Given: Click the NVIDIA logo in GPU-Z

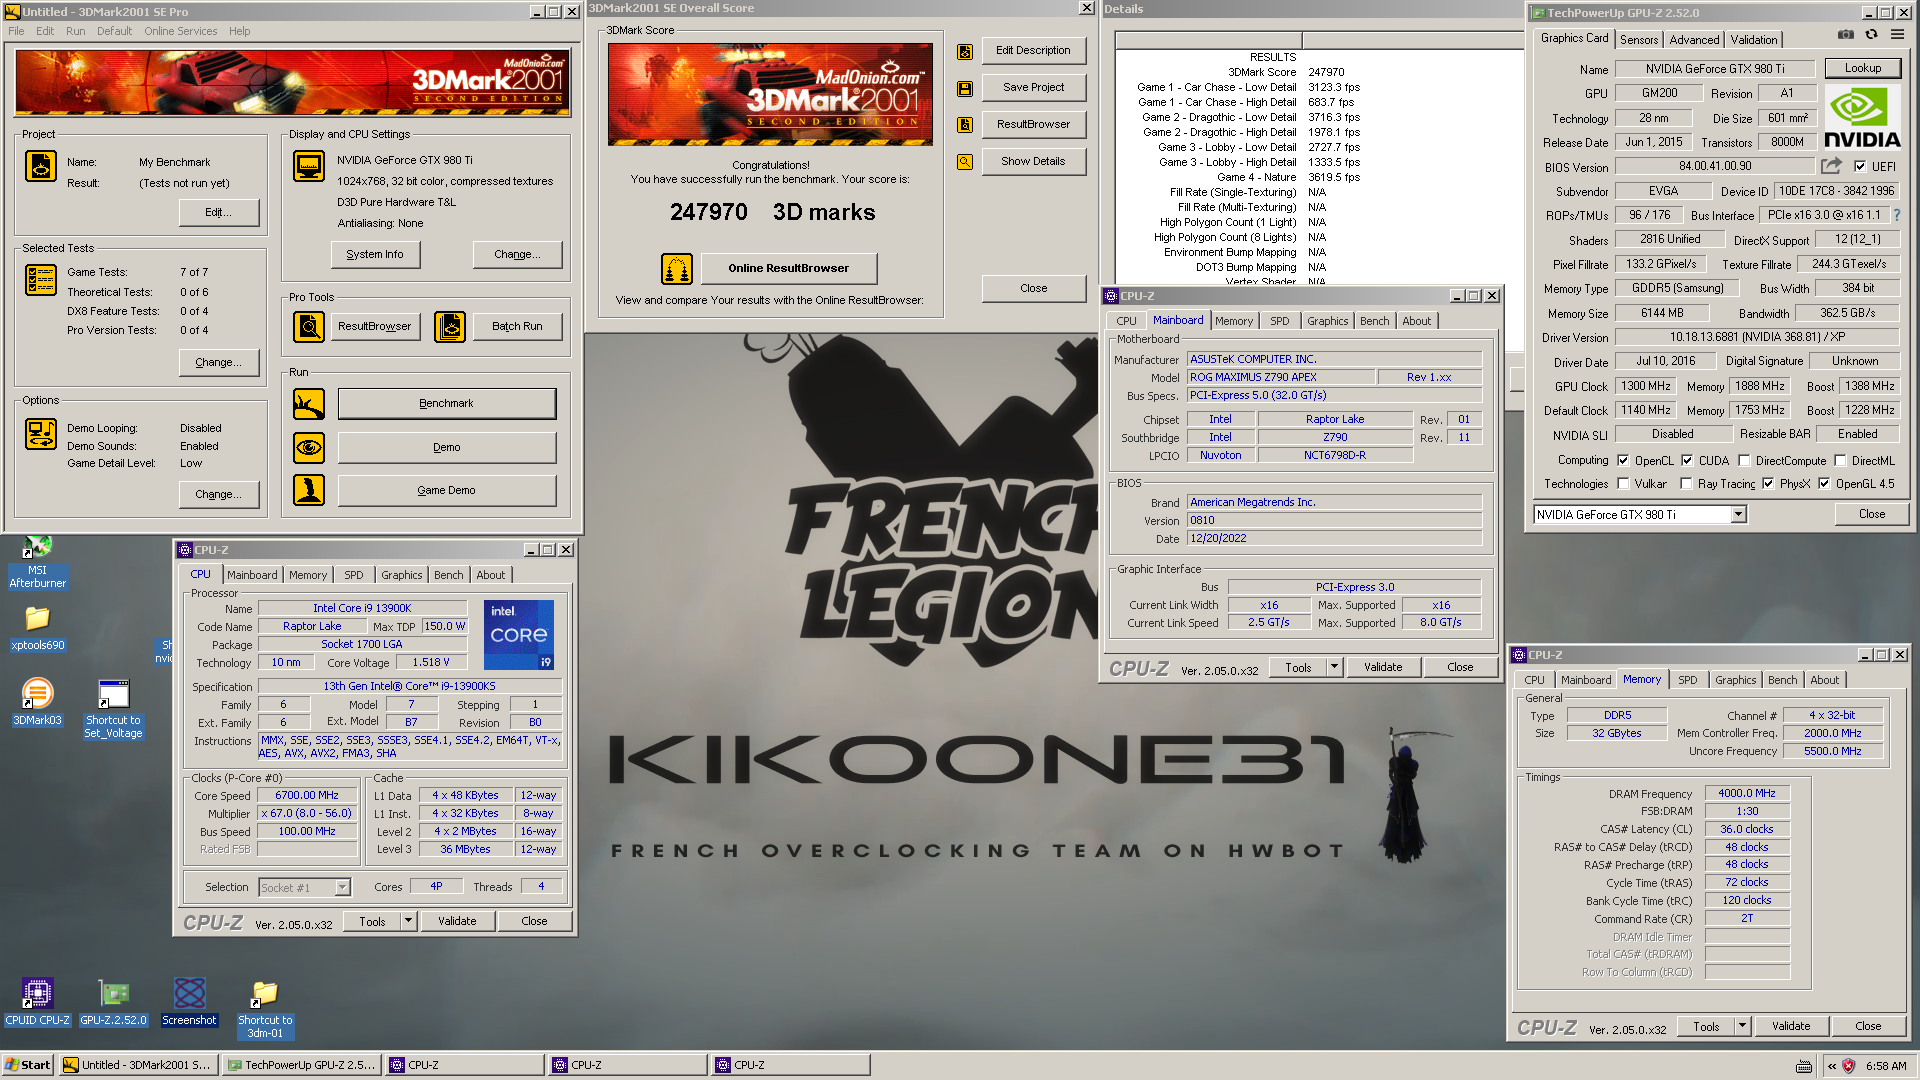Looking at the screenshot, I should pos(1861,117).
